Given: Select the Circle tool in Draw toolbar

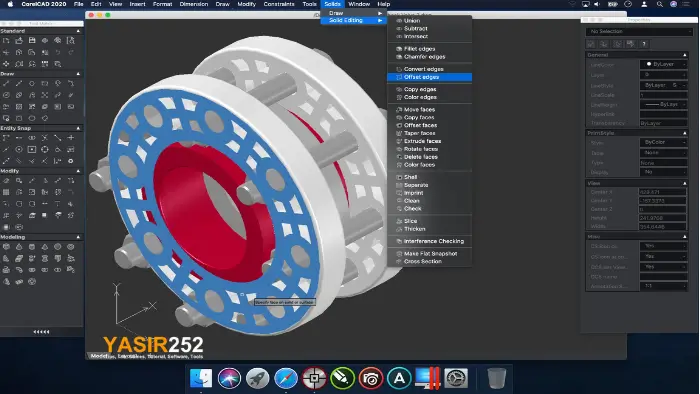Looking at the screenshot, I should coord(32,83).
